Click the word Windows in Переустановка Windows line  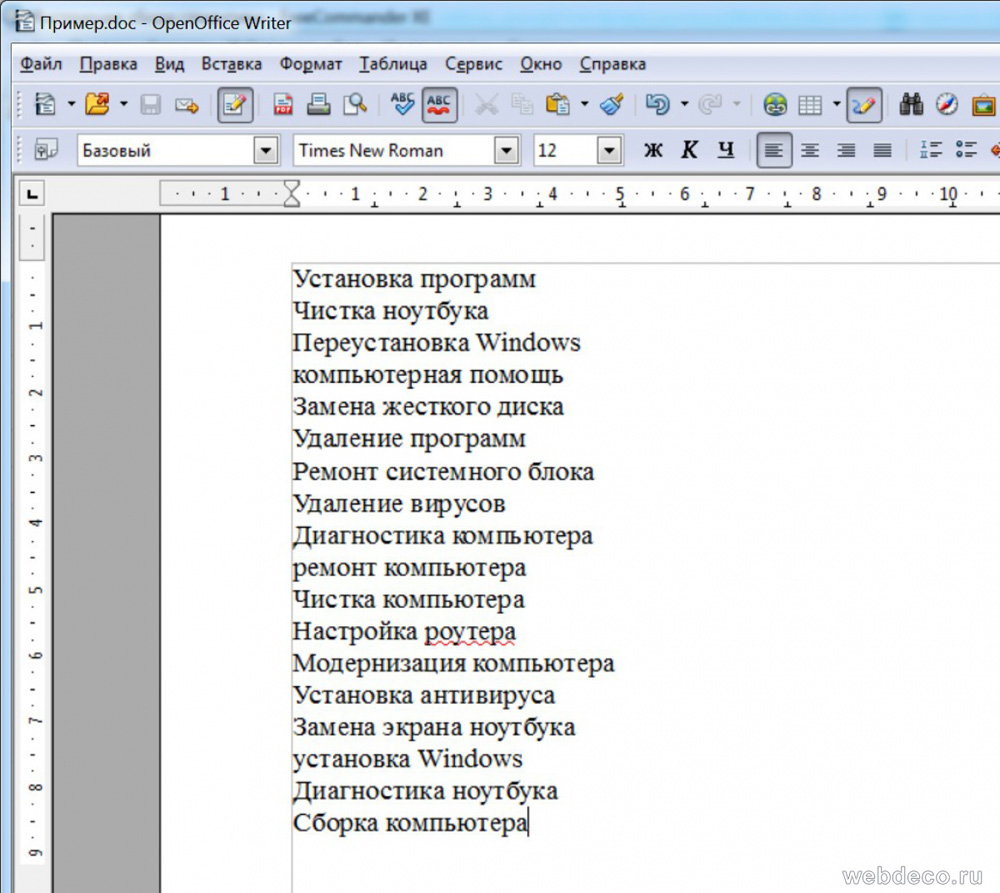(527, 343)
